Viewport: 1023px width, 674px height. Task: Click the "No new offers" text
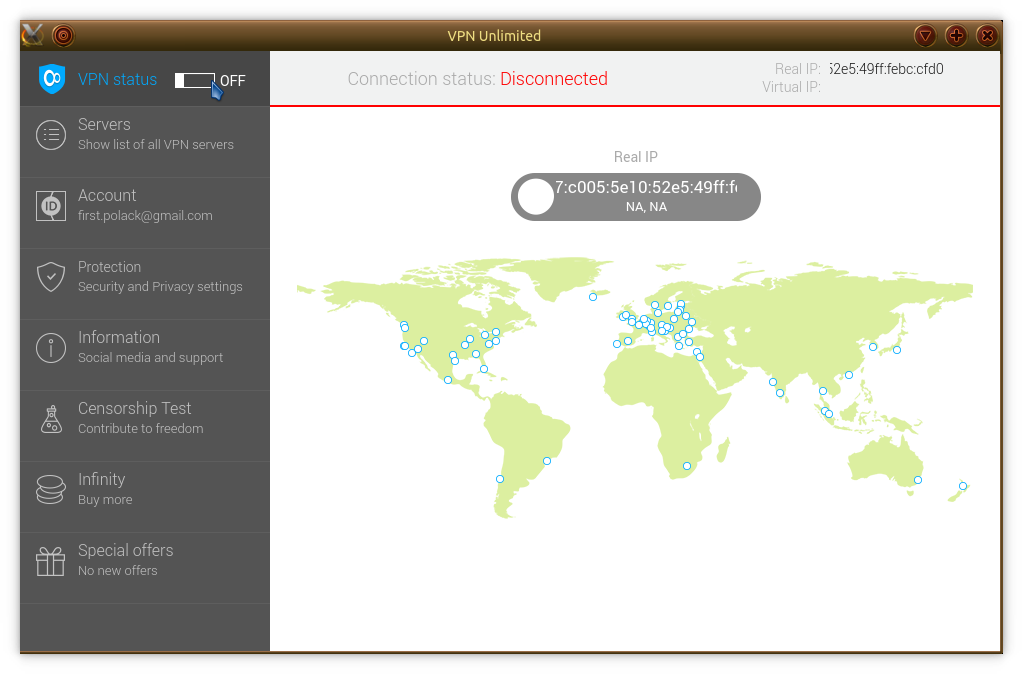tap(118, 571)
